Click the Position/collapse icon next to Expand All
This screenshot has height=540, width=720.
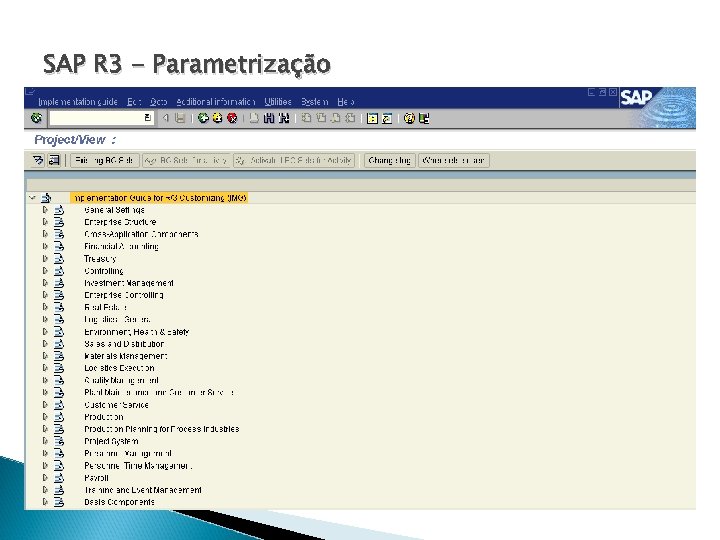54,160
